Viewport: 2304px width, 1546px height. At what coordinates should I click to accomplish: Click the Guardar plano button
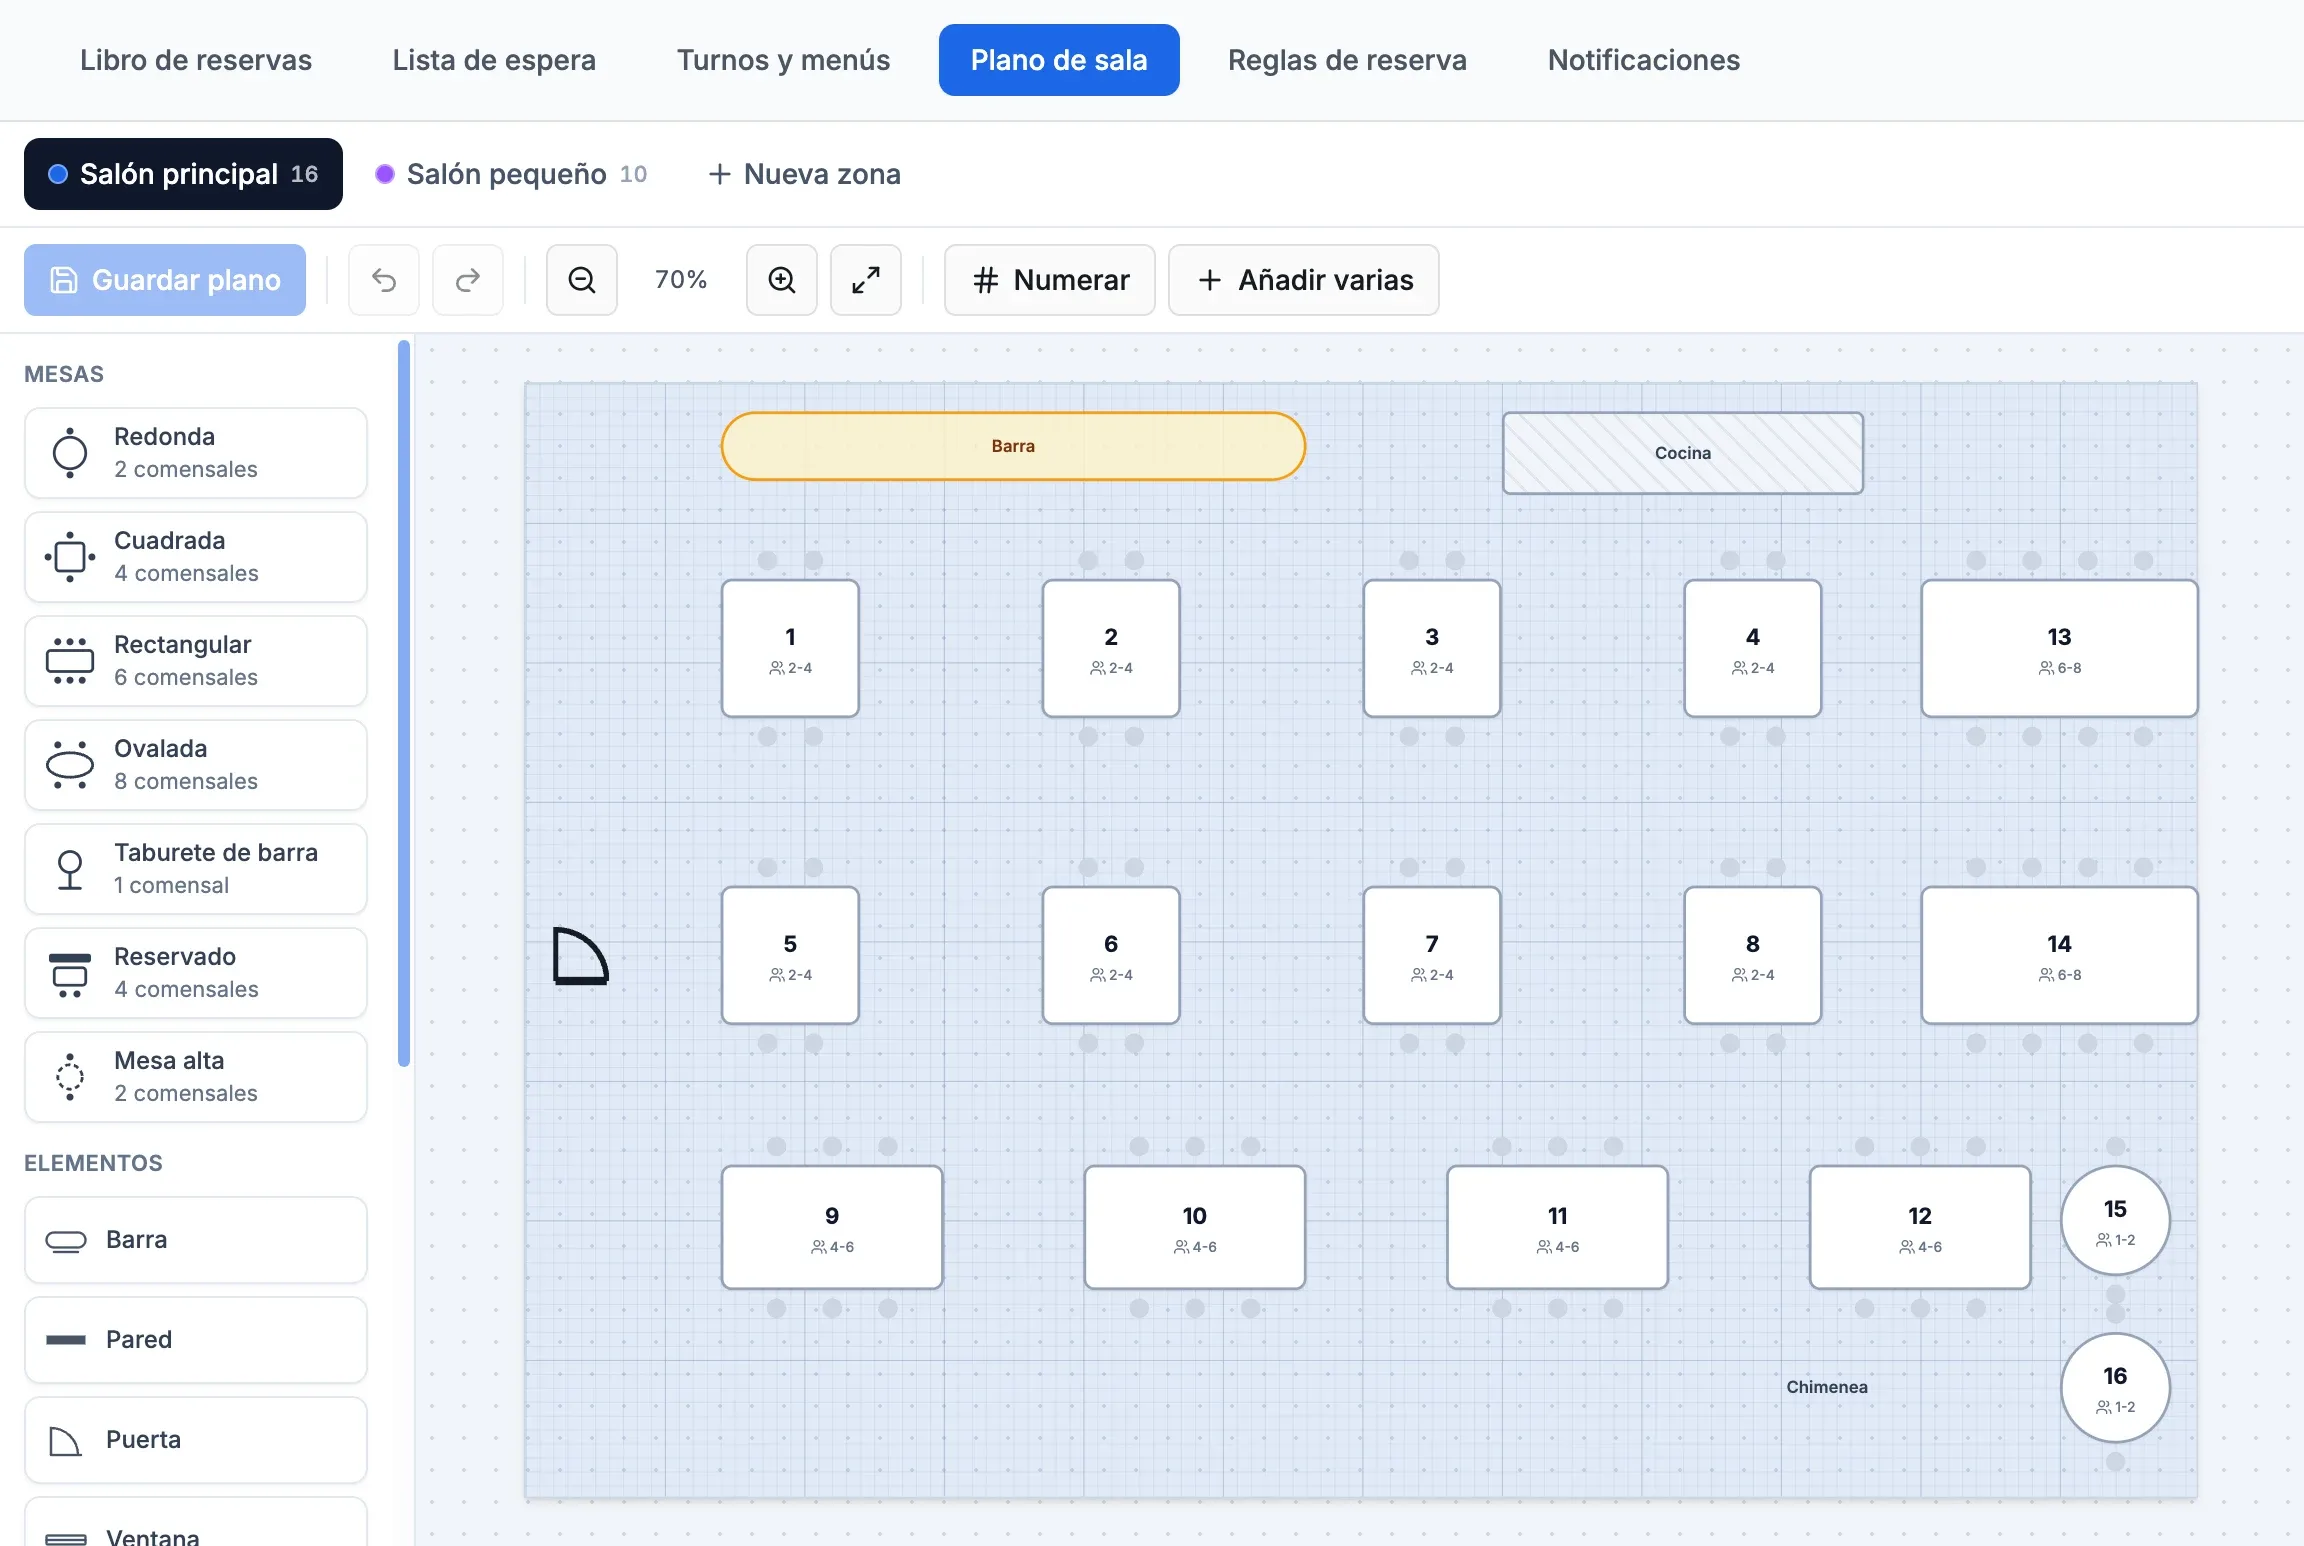(165, 280)
